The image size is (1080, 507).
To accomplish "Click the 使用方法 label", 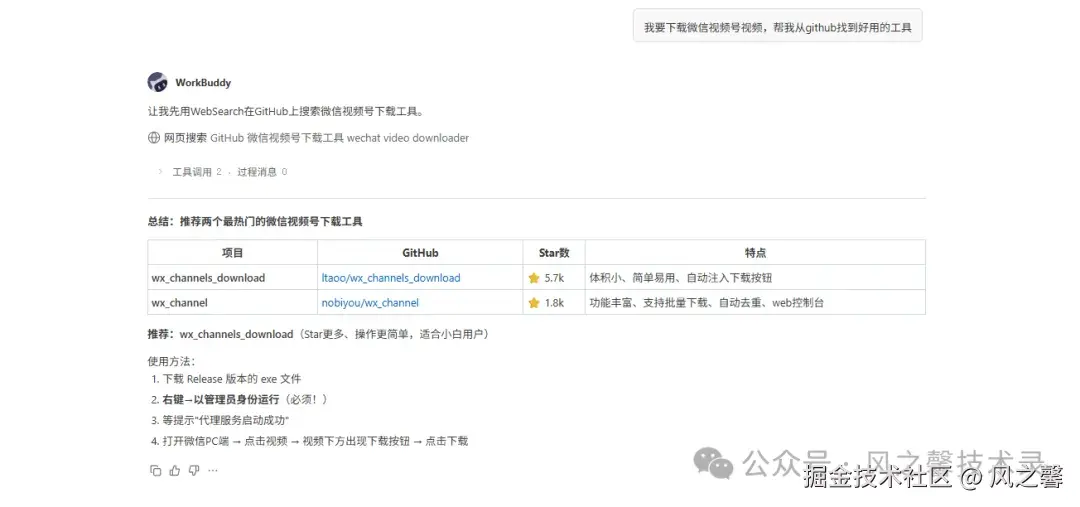I will (172, 362).
